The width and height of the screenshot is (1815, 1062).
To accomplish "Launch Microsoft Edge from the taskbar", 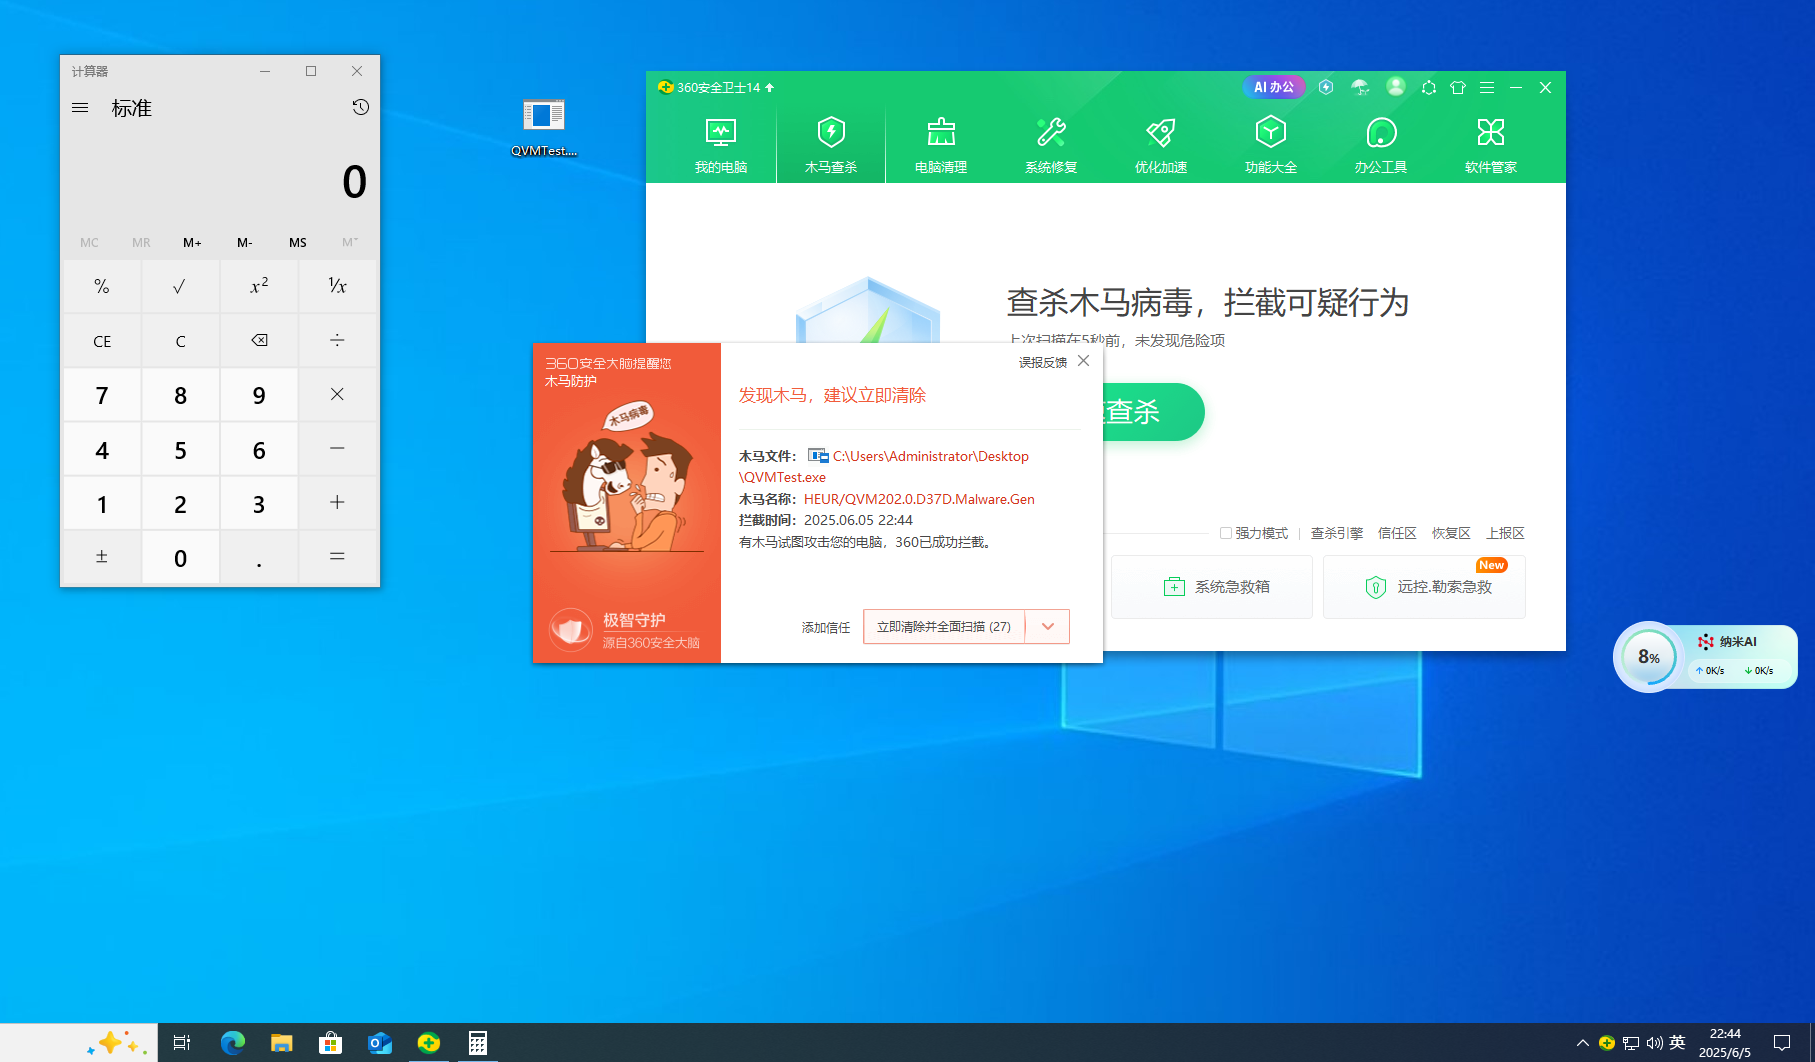I will click(233, 1043).
